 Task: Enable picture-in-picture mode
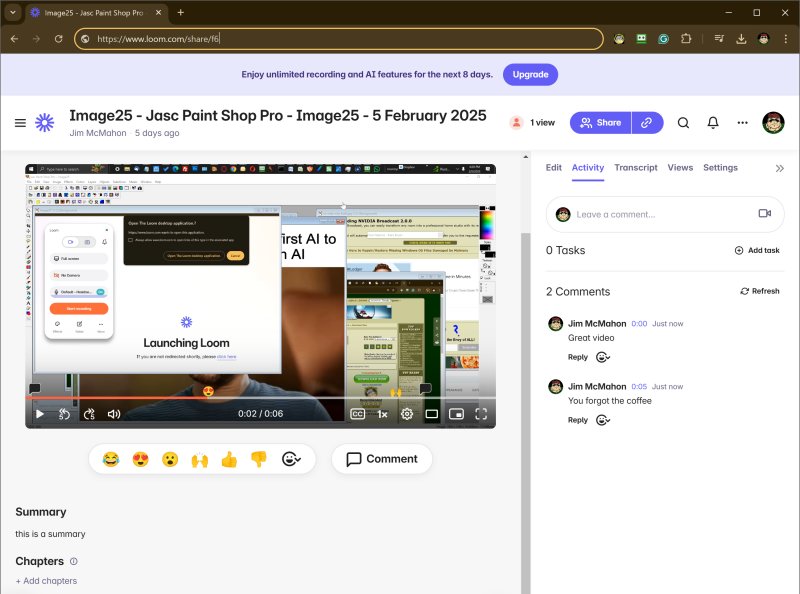click(456, 414)
